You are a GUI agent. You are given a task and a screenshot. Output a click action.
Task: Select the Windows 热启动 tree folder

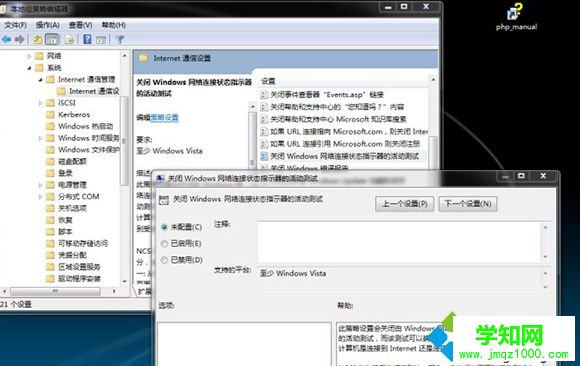[86, 126]
